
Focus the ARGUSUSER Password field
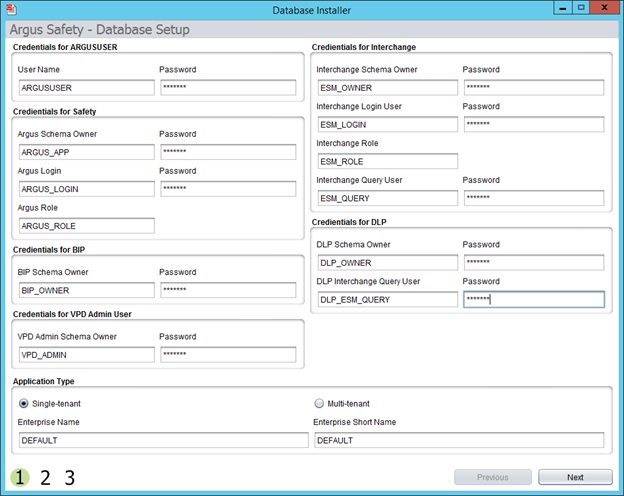click(x=228, y=88)
